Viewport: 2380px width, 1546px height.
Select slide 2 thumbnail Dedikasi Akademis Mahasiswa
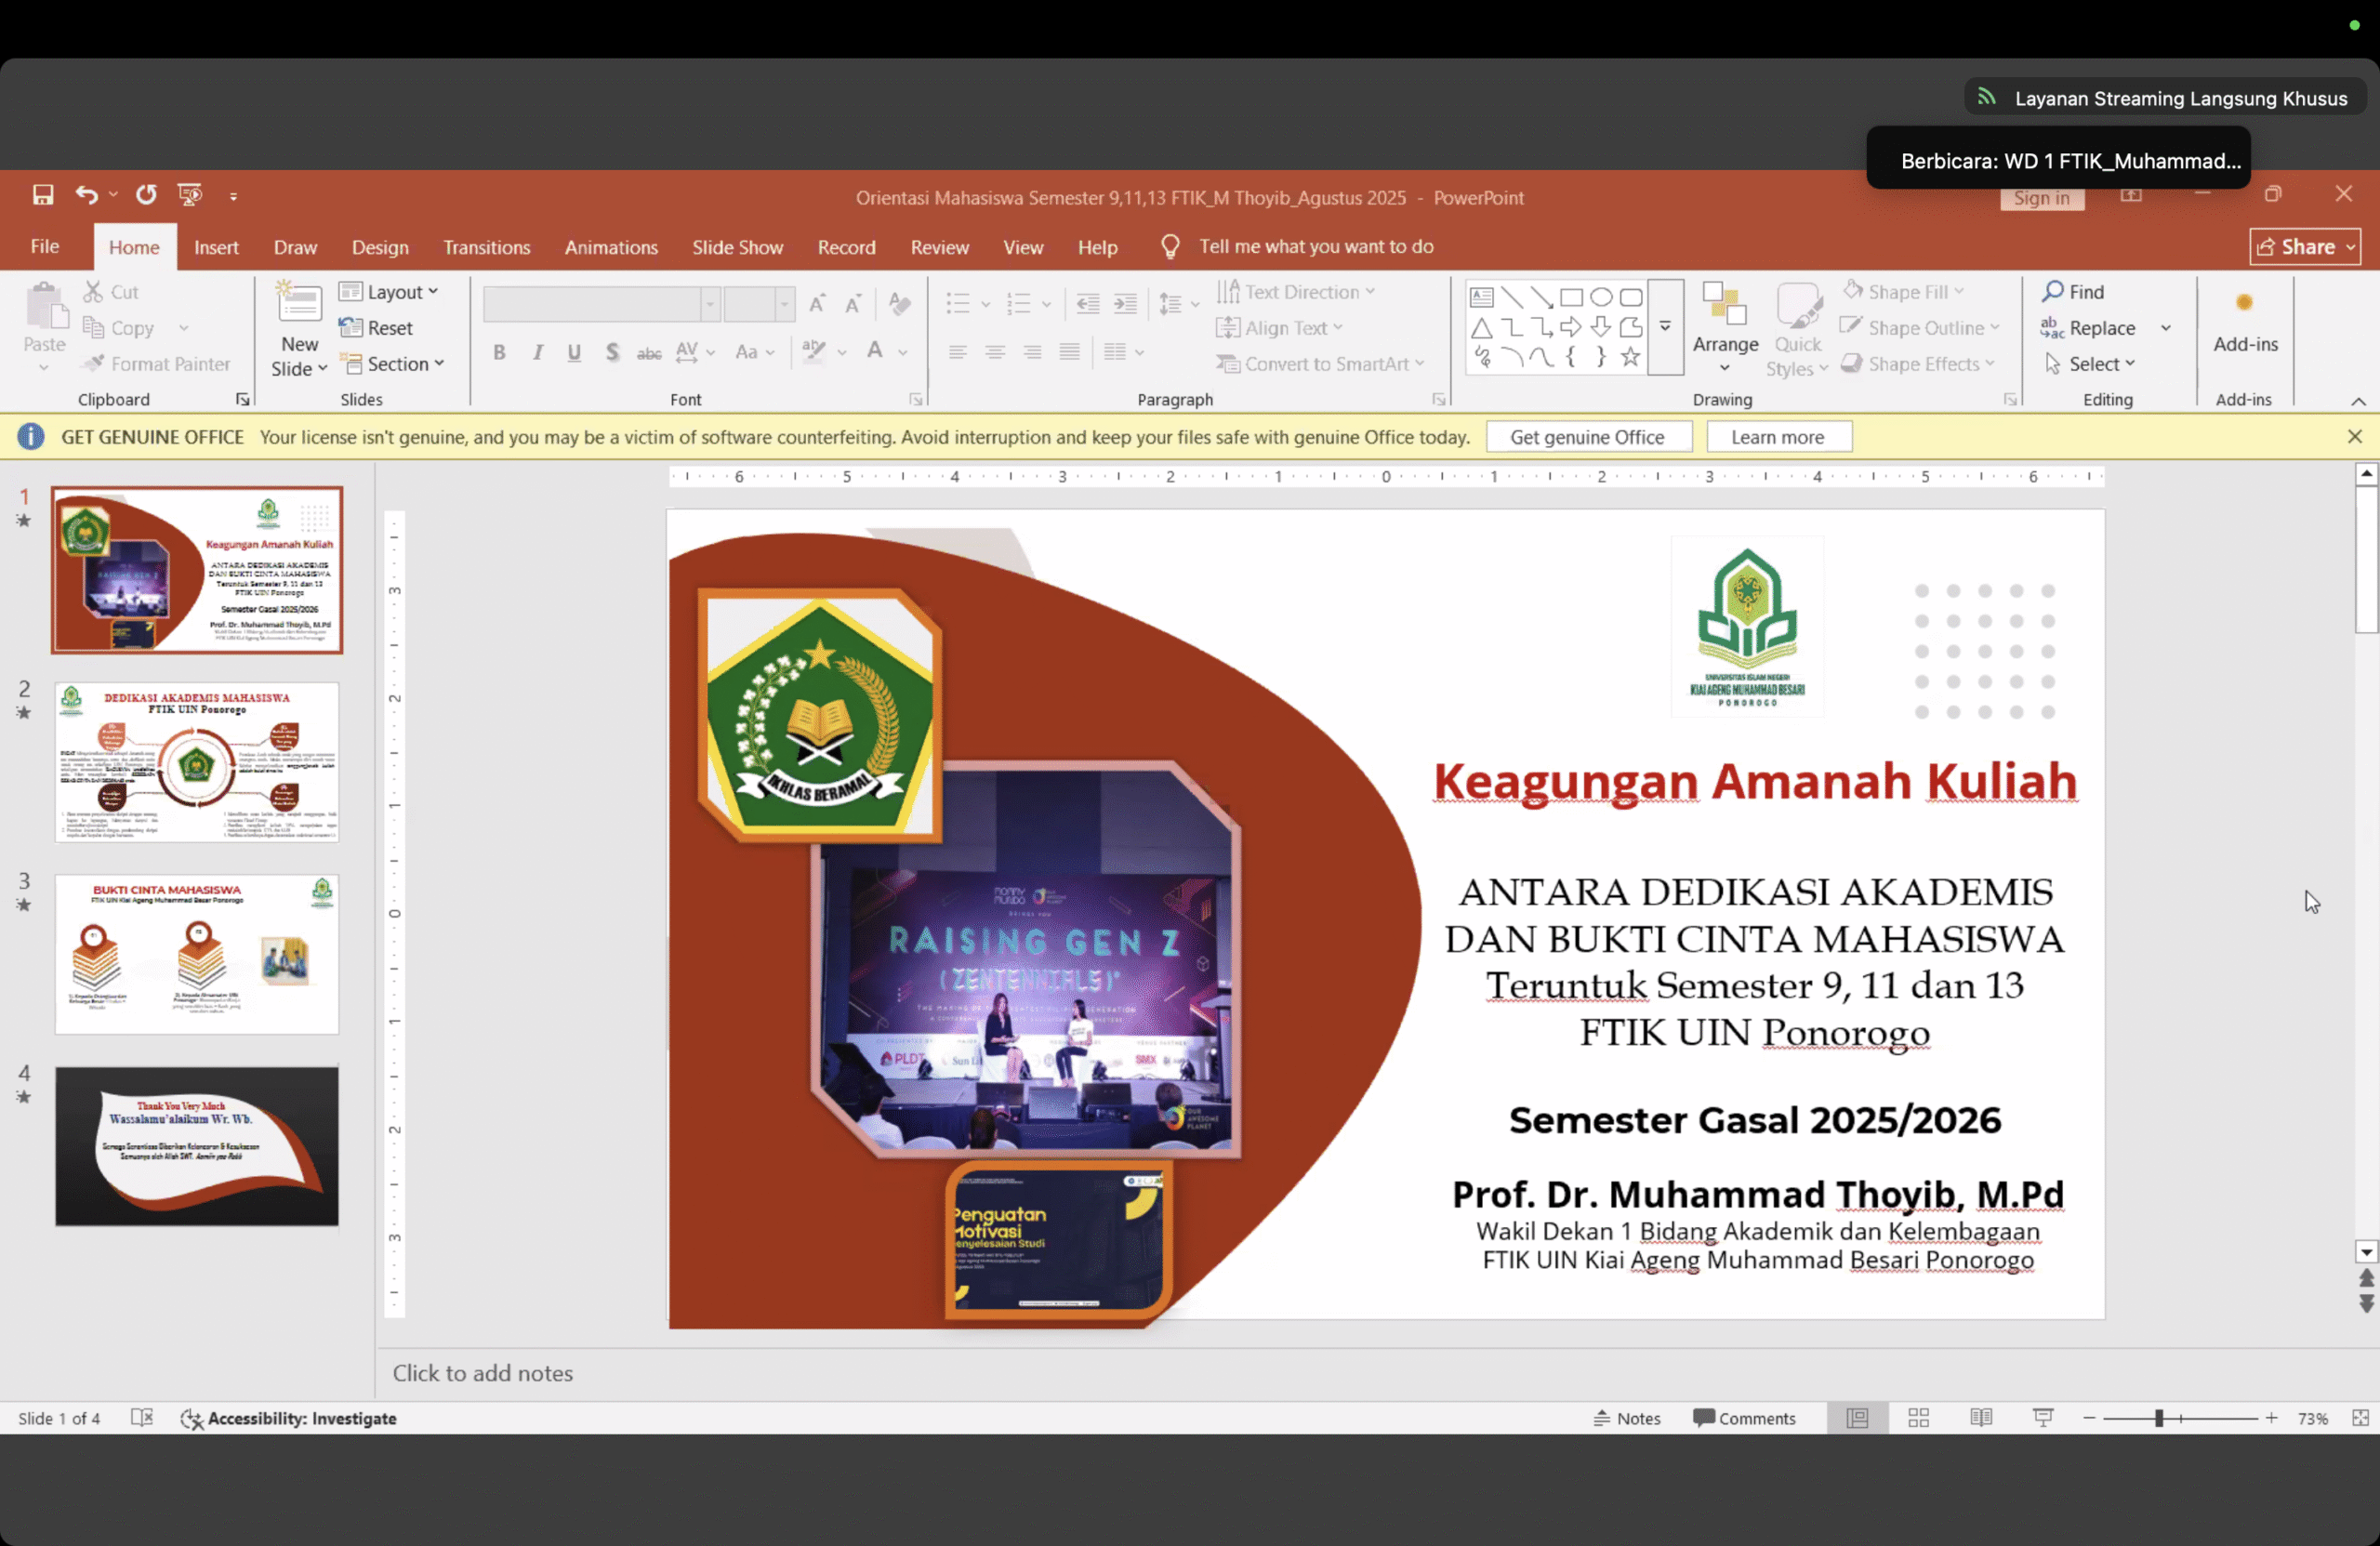(x=197, y=762)
